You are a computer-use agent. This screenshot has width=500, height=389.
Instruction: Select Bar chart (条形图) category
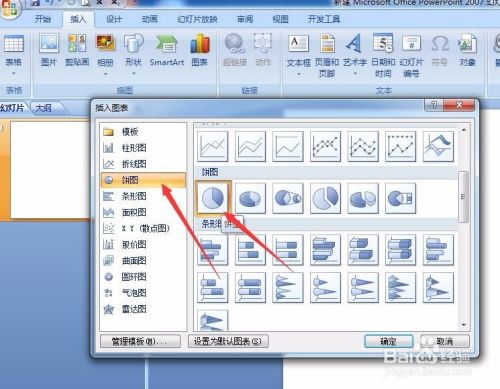click(143, 196)
